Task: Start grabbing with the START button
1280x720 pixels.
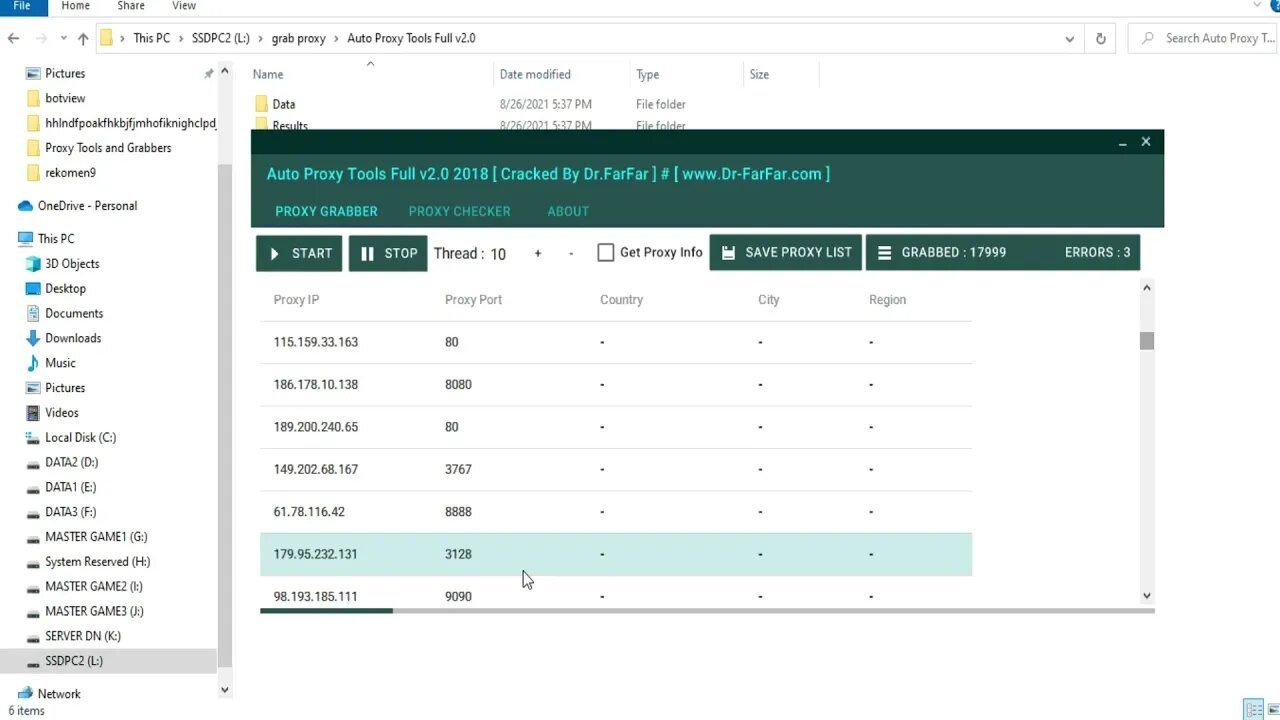Action: (299, 253)
